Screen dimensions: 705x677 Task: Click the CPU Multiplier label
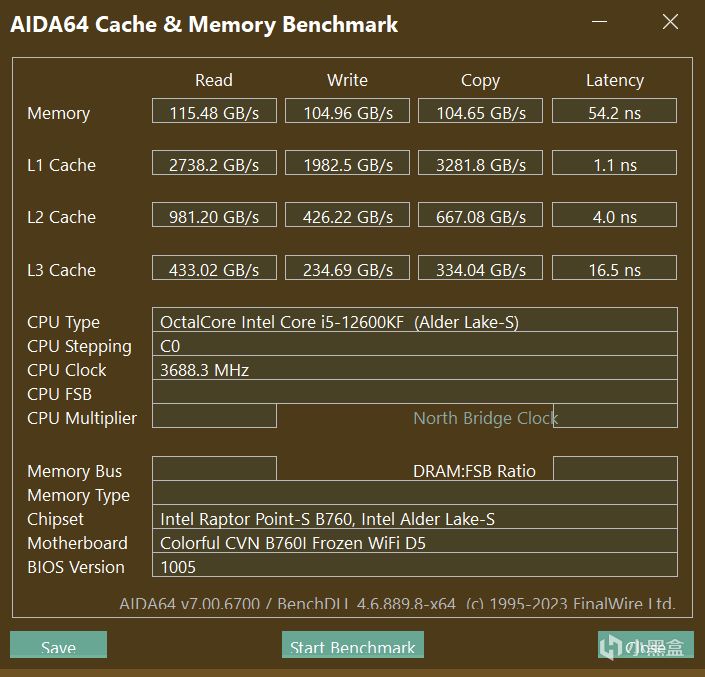(x=82, y=419)
